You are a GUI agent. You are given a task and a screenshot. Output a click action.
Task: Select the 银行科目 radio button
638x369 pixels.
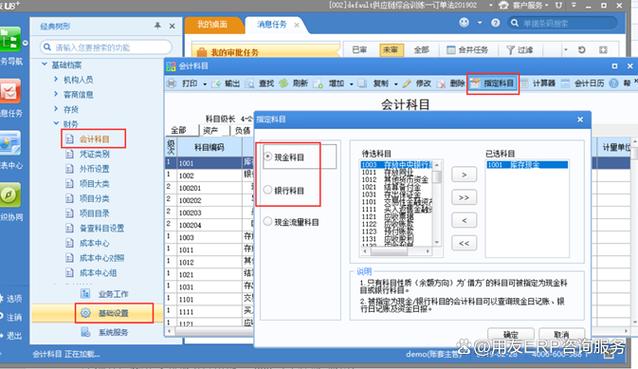268,190
